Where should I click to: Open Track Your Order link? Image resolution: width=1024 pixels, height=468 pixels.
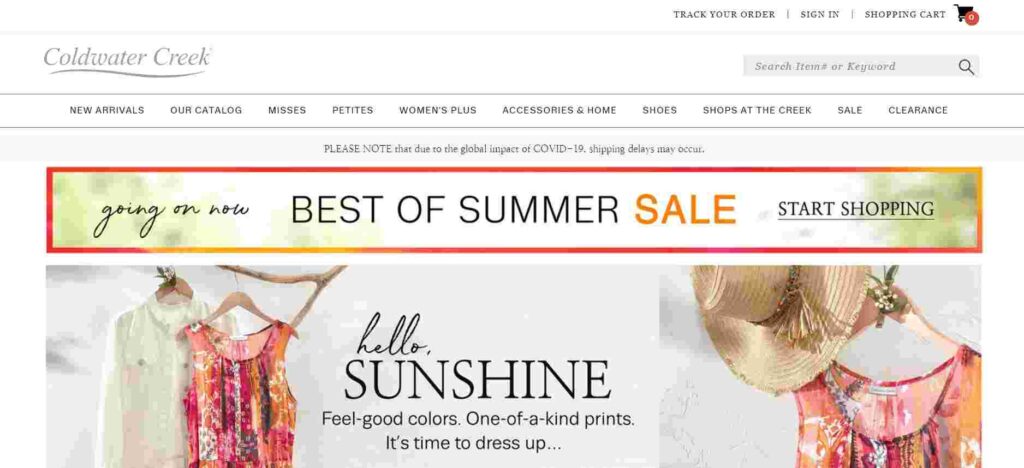coord(724,14)
